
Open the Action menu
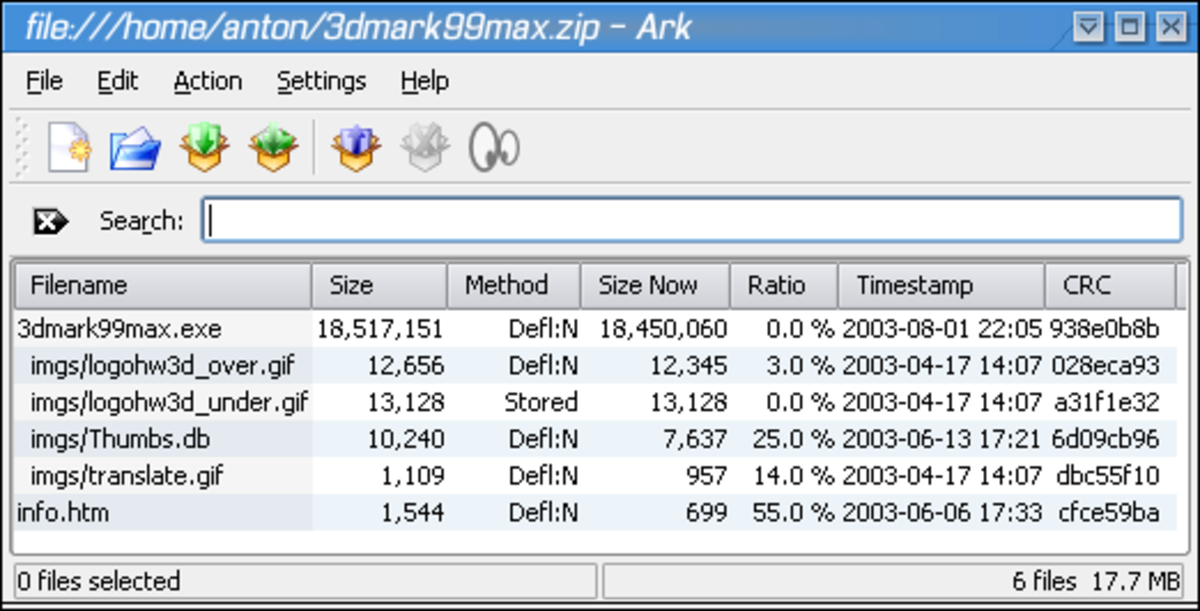[x=208, y=81]
